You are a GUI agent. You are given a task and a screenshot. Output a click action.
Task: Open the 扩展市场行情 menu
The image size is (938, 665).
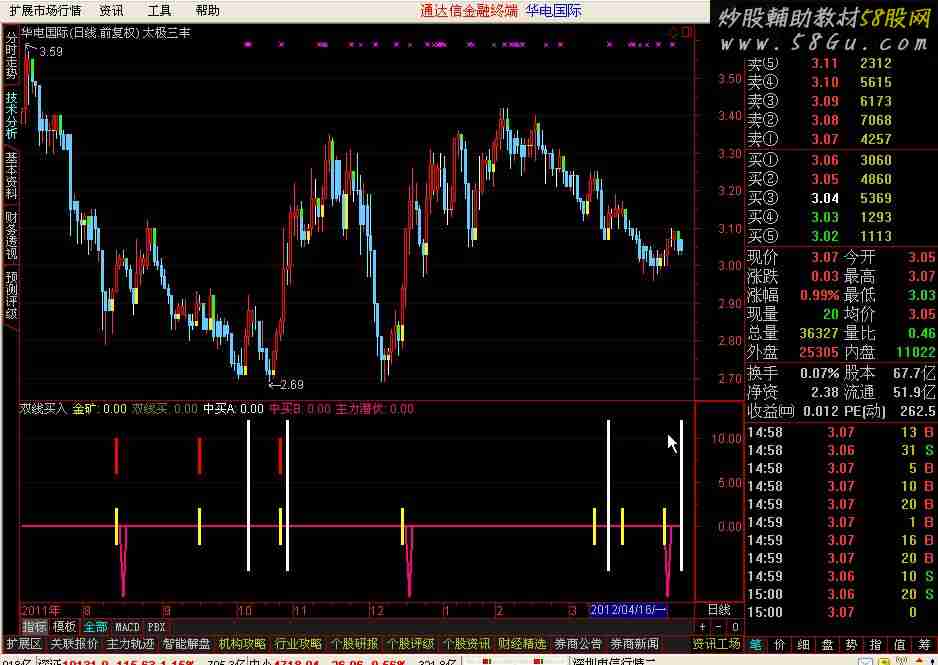point(45,10)
